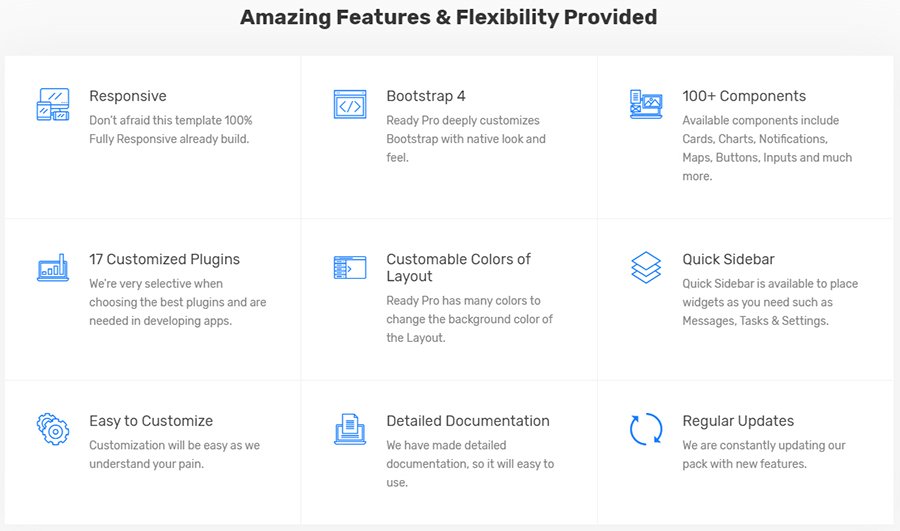Click the 17 Customized Plugins chart icon
This screenshot has width=900, height=531.
coord(53,268)
